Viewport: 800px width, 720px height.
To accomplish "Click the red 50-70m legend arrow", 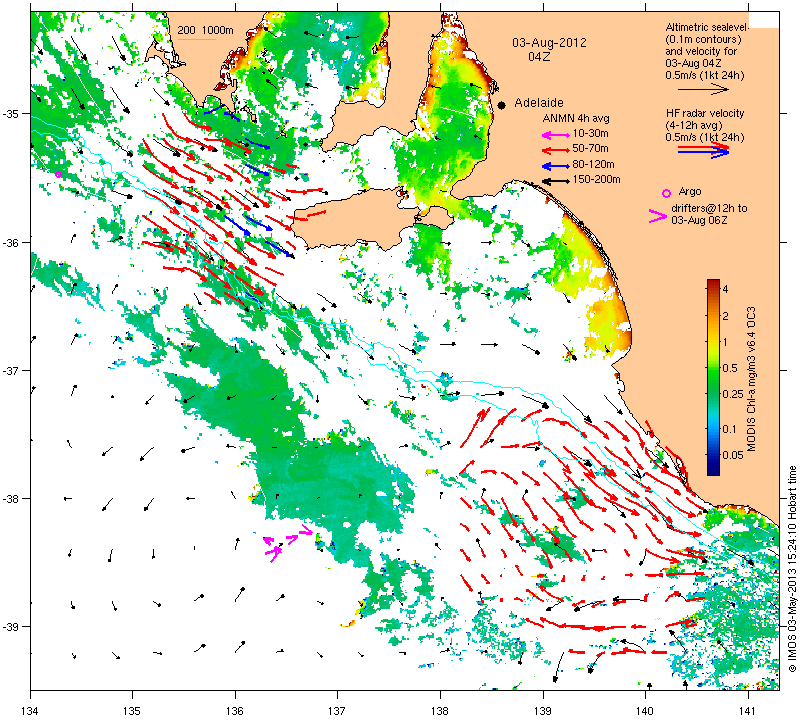I will tap(555, 151).
